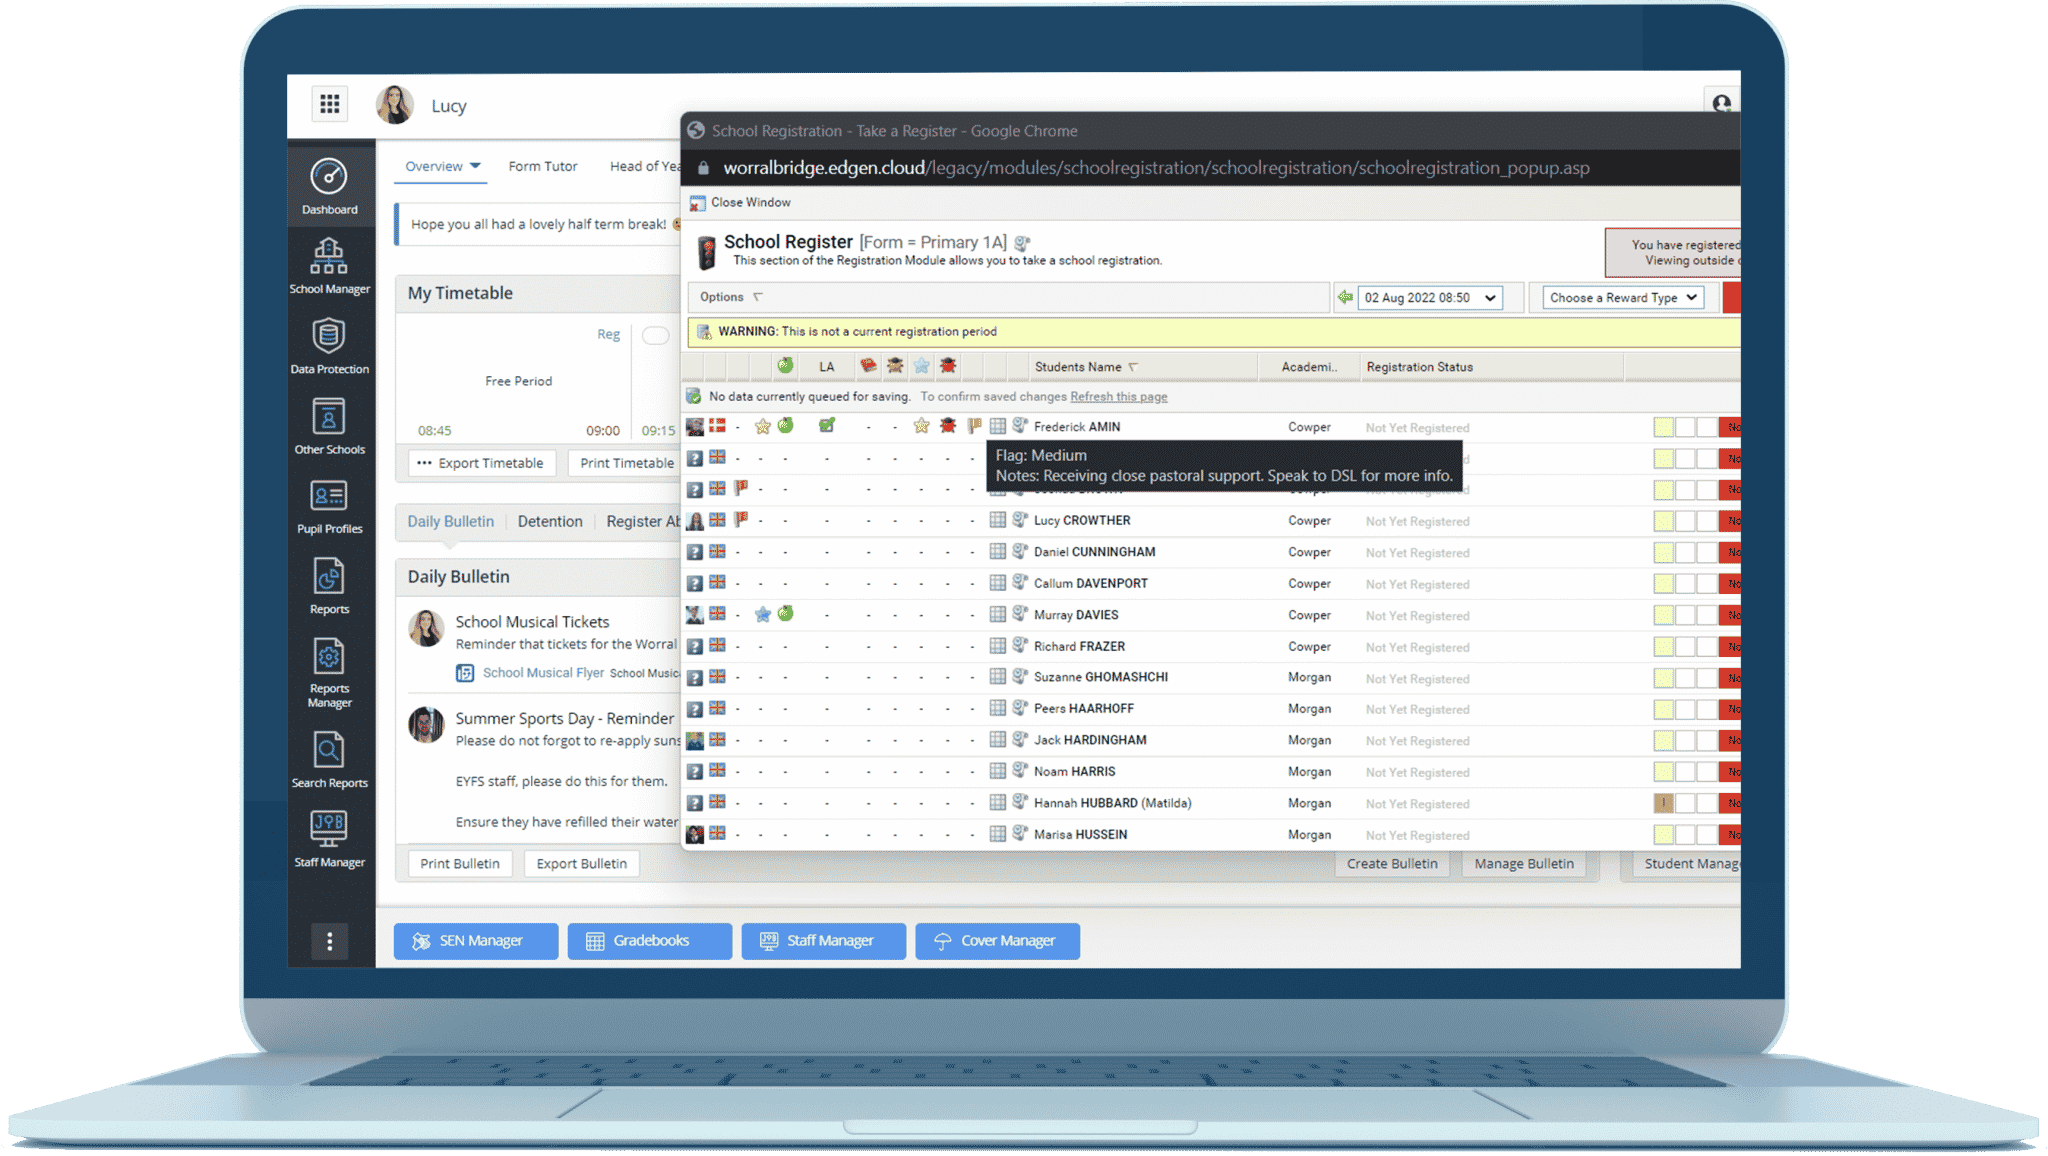Open Other Schools in the sidebar
Viewport: 2048px width, 1156px height.
(x=329, y=427)
